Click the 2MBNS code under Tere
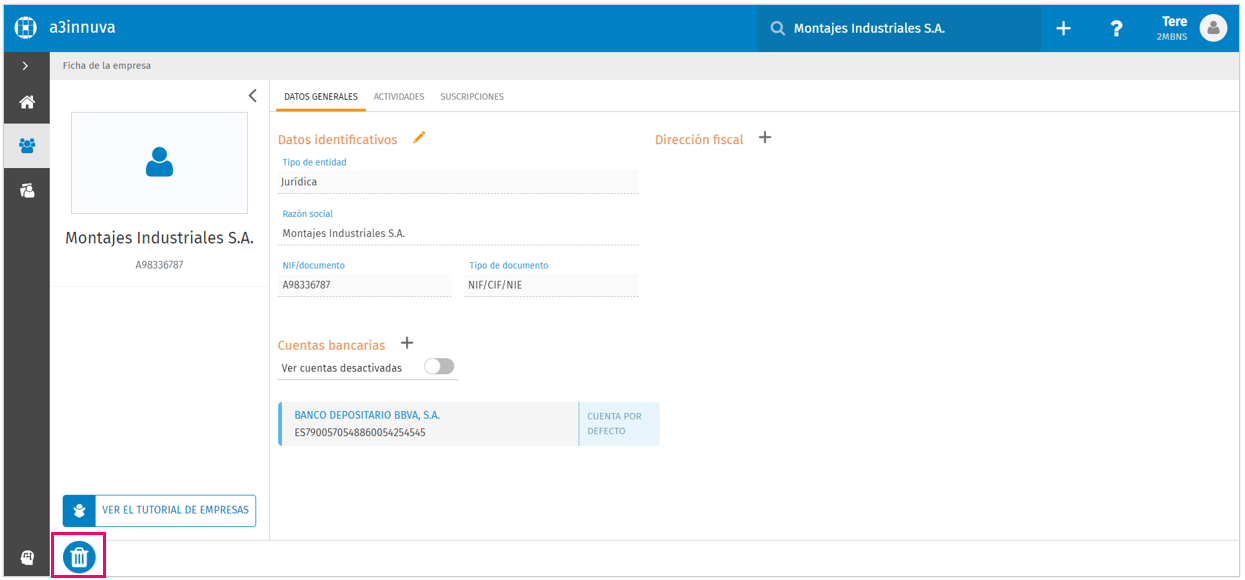The image size is (1245, 580). pyautogui.click(x=1172, y=37)
